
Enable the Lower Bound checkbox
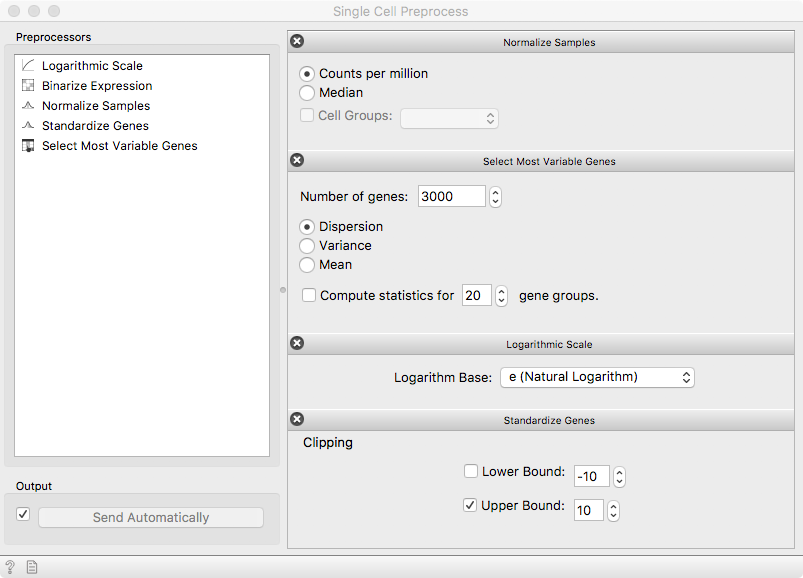tap(471, 471)
